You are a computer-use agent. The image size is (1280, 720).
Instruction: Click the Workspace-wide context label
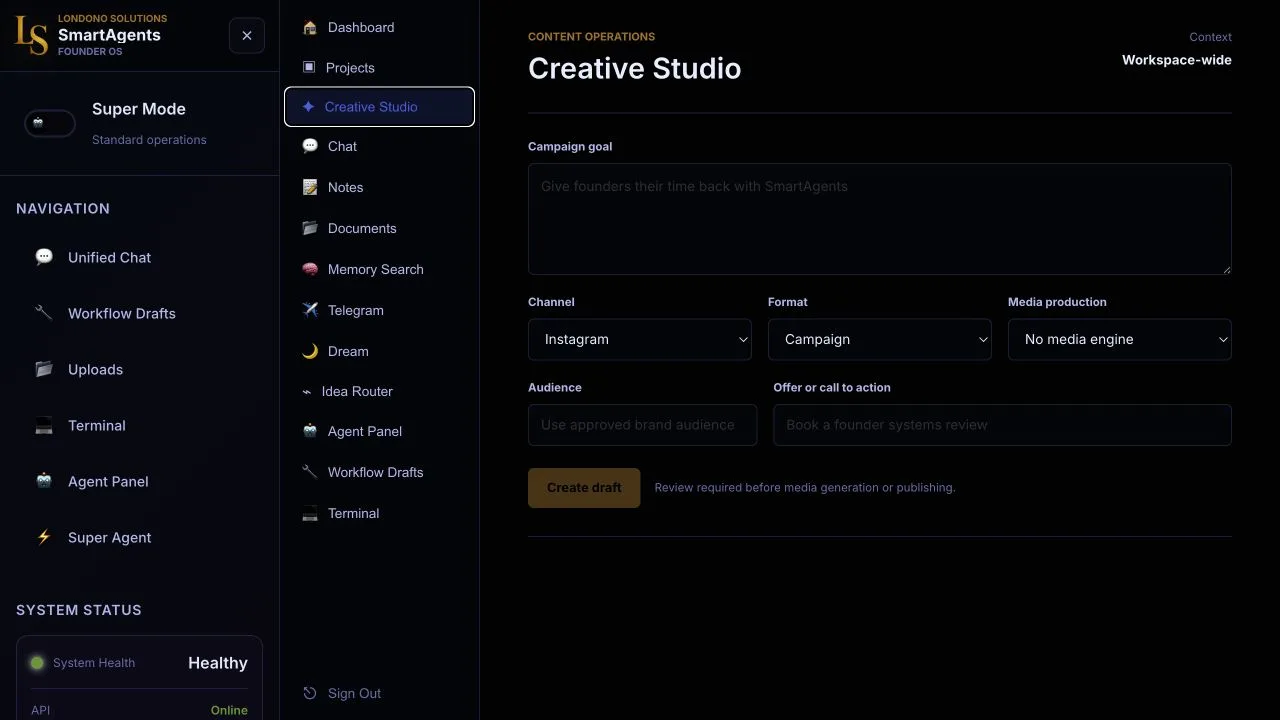(1177, 60)
